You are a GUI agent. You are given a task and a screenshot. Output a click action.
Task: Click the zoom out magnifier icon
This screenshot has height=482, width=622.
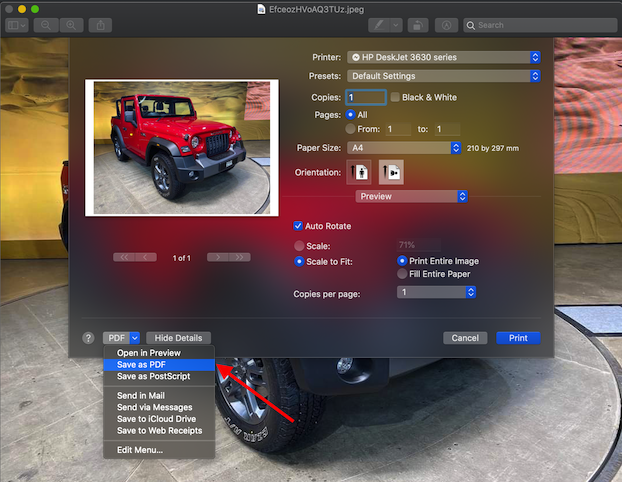46,25
